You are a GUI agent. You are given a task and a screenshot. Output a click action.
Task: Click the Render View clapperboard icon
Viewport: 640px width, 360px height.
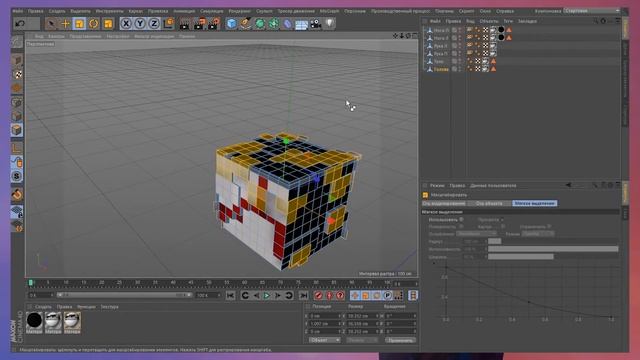184,24
